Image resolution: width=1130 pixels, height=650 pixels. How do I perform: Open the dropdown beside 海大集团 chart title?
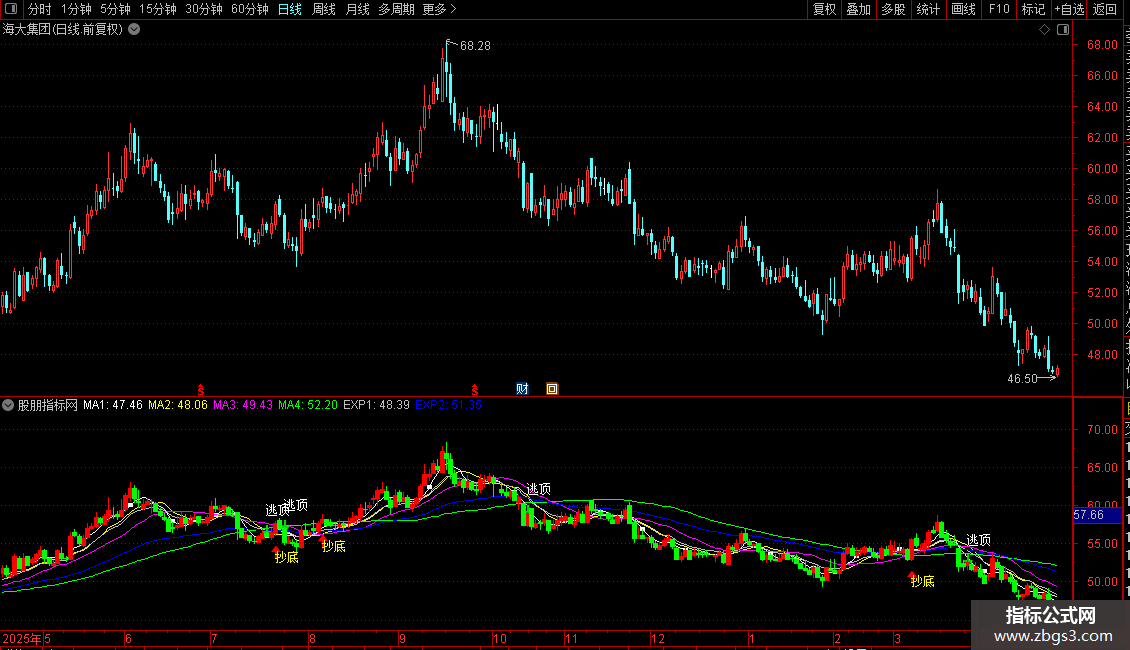[134, 30]
